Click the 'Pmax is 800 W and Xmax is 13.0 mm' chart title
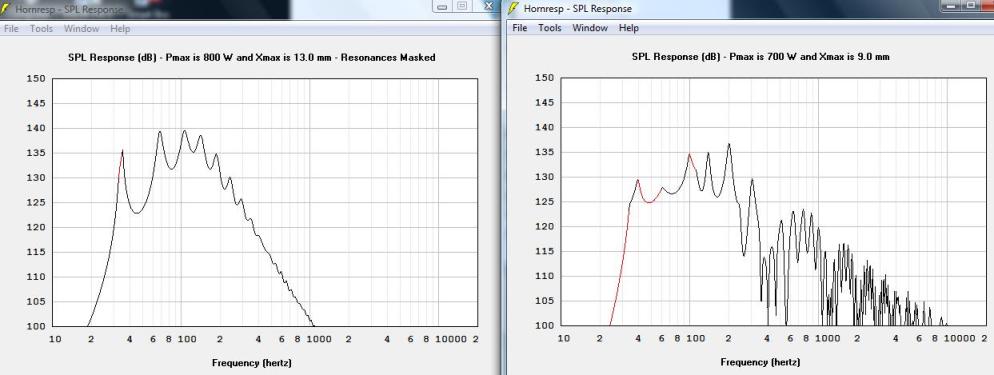 point(251,57)
